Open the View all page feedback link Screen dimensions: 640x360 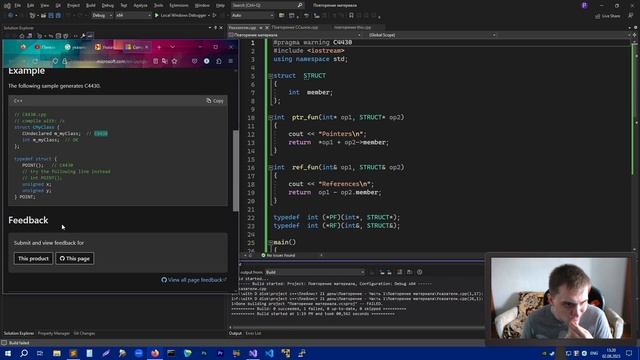point(193,280)
